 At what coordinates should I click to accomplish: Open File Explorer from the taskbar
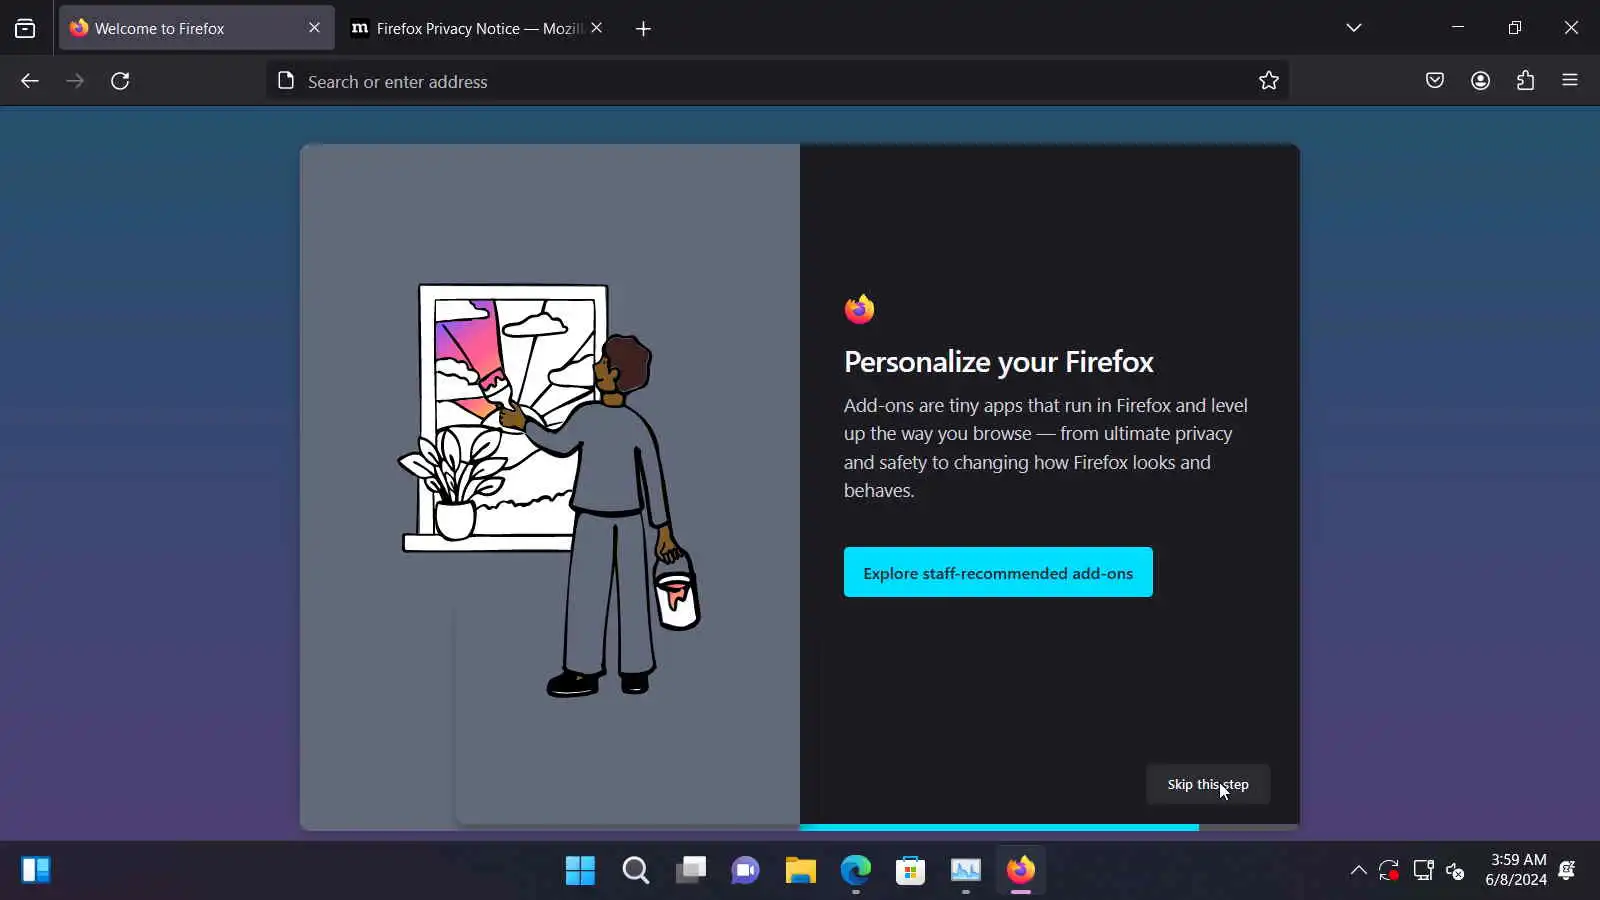[x=800, y=870]
